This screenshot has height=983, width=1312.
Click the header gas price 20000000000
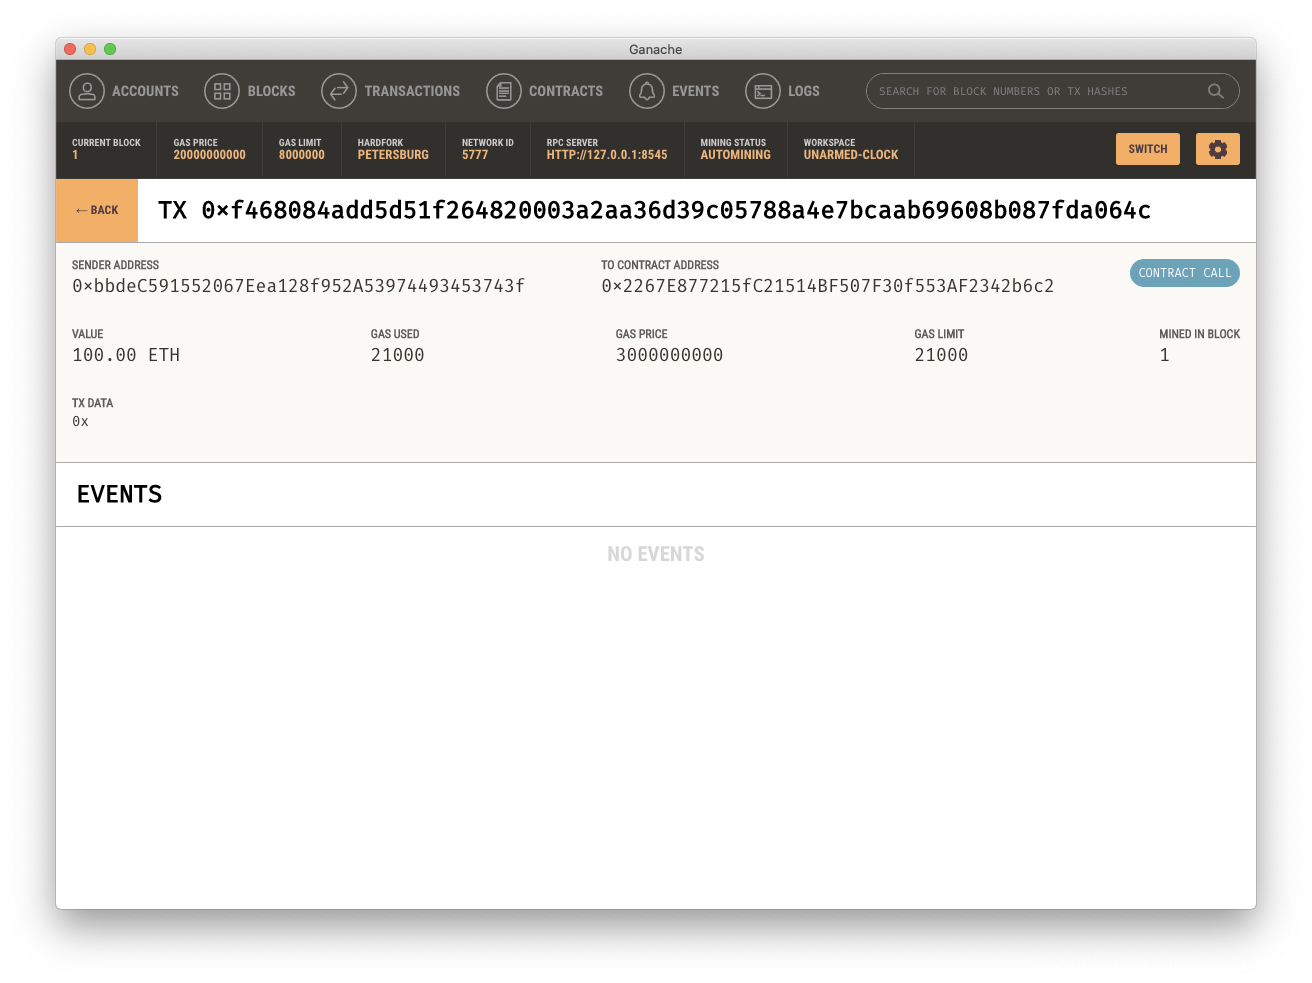209,155
